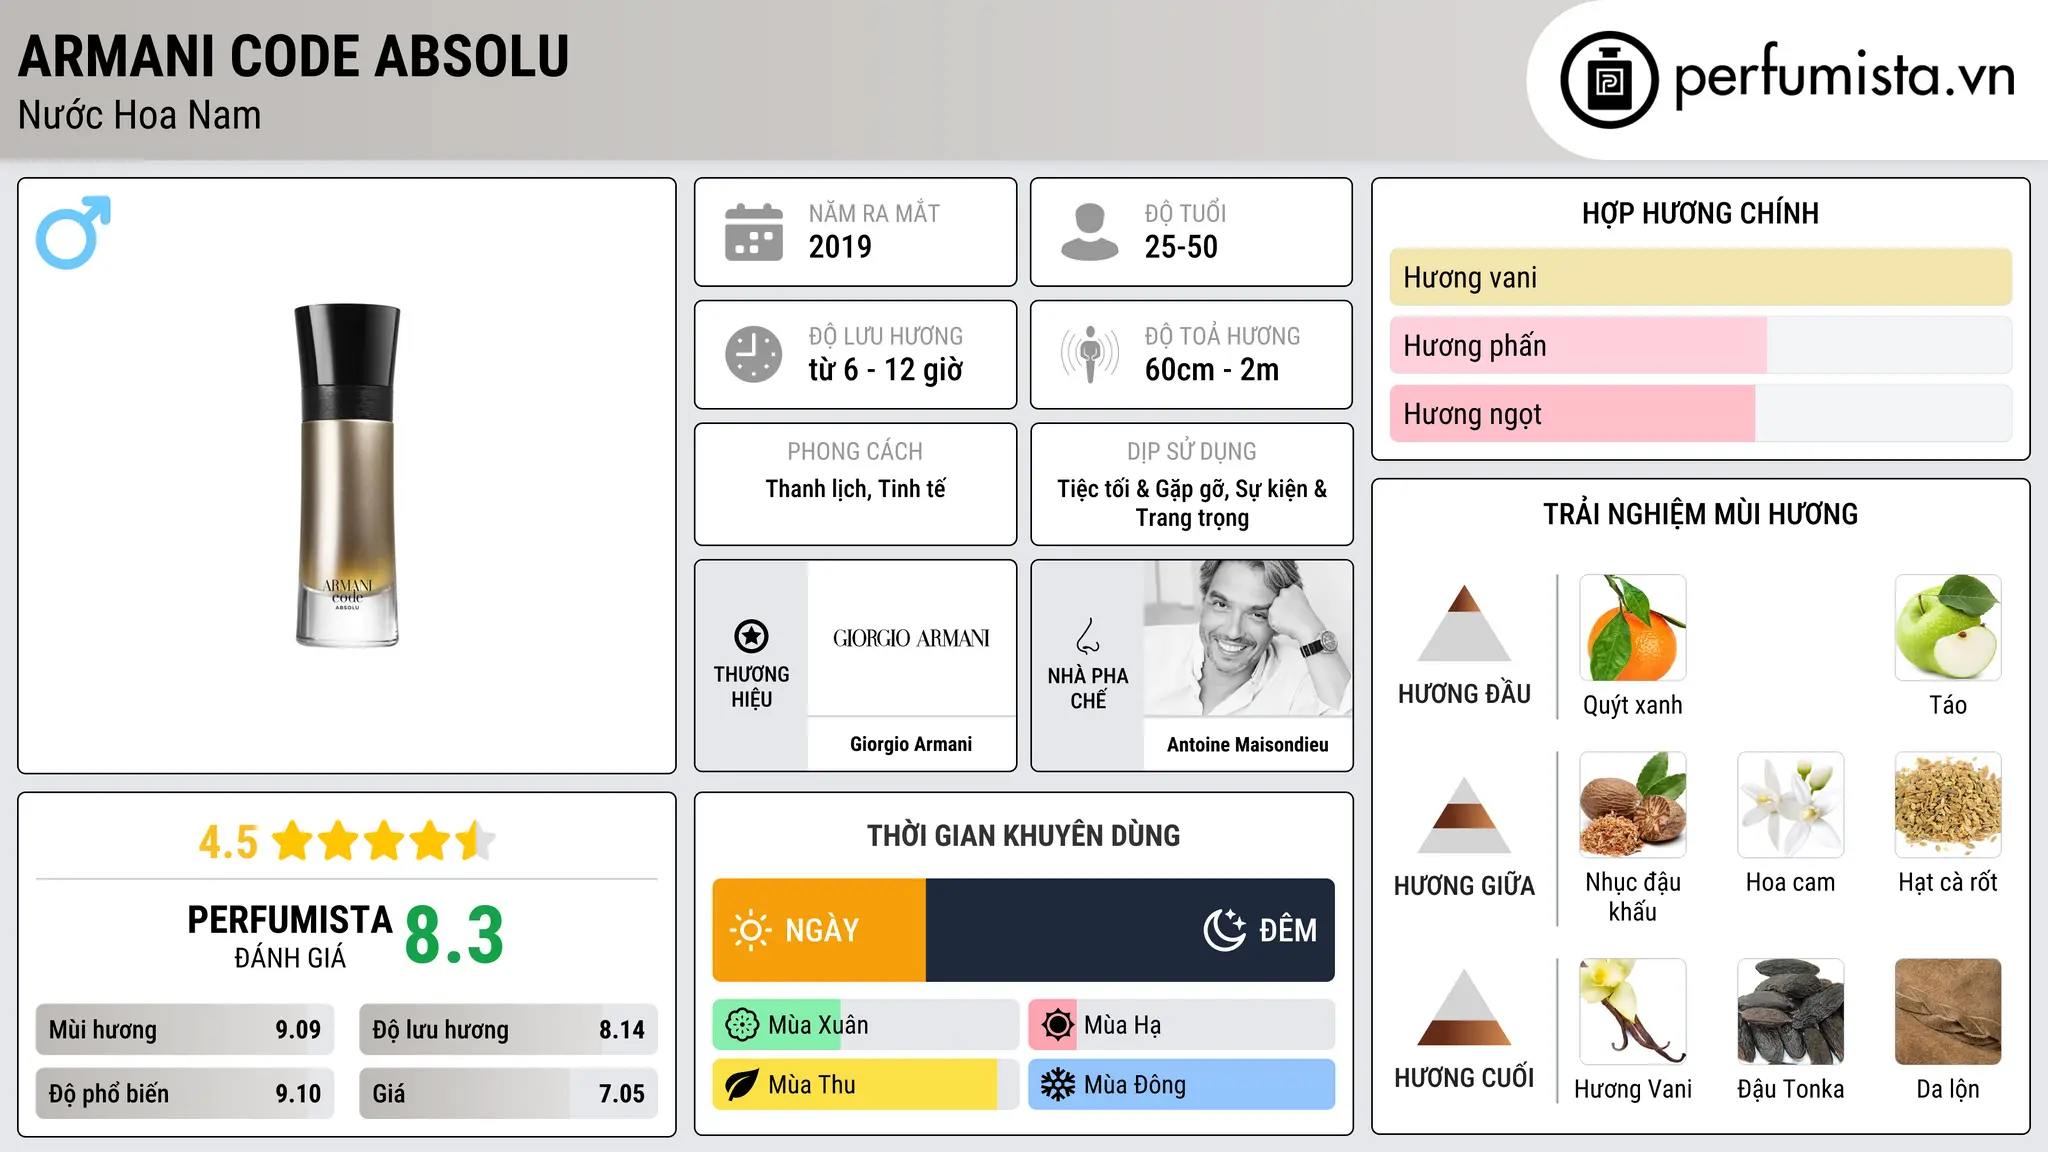Viewport: 2048px width, 1152px height.
Task: Select the Da lộn suede note image
Action: (1948, 1012)
